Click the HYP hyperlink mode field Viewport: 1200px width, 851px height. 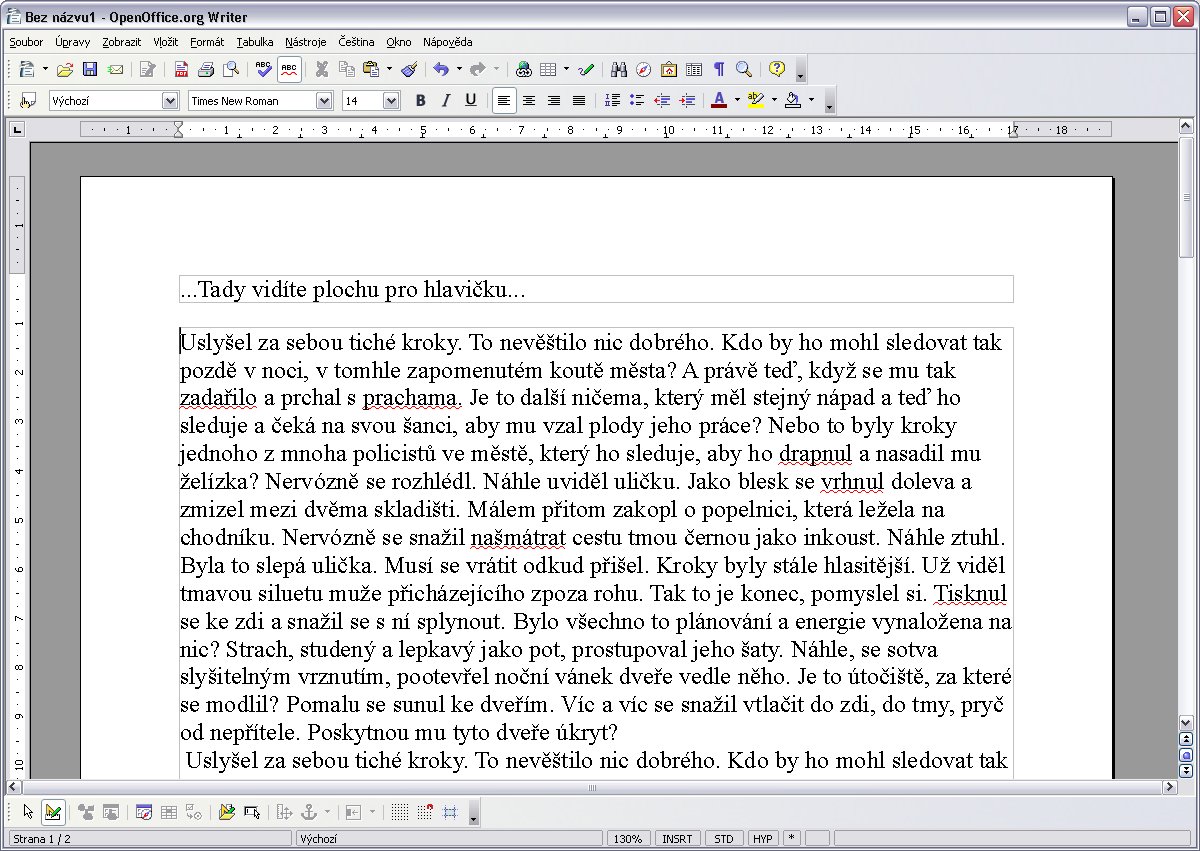763,839
